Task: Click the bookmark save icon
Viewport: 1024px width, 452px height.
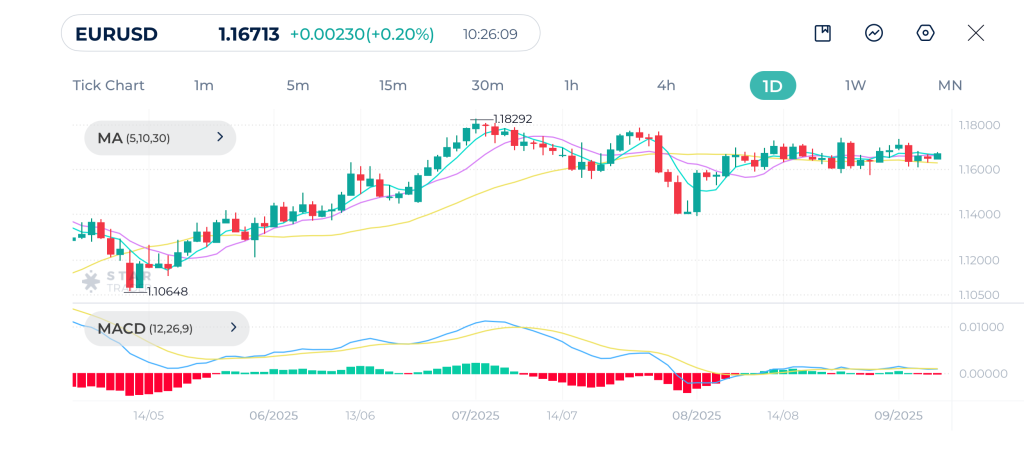Action: coord(823,33)
